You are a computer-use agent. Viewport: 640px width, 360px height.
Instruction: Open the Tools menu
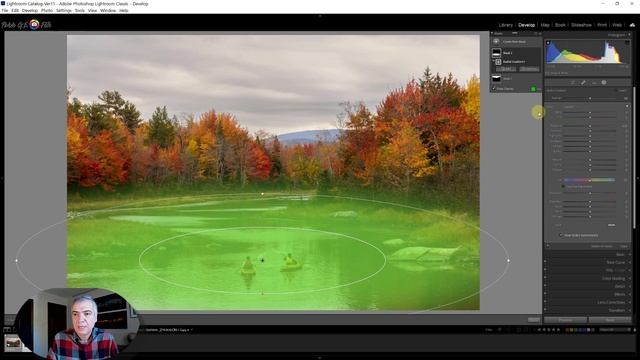click(80, 10)
